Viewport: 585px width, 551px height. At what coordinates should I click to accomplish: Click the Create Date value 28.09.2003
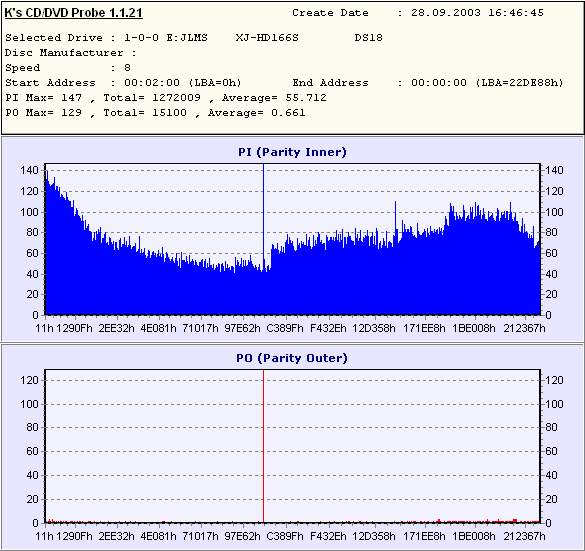(446, 13)
